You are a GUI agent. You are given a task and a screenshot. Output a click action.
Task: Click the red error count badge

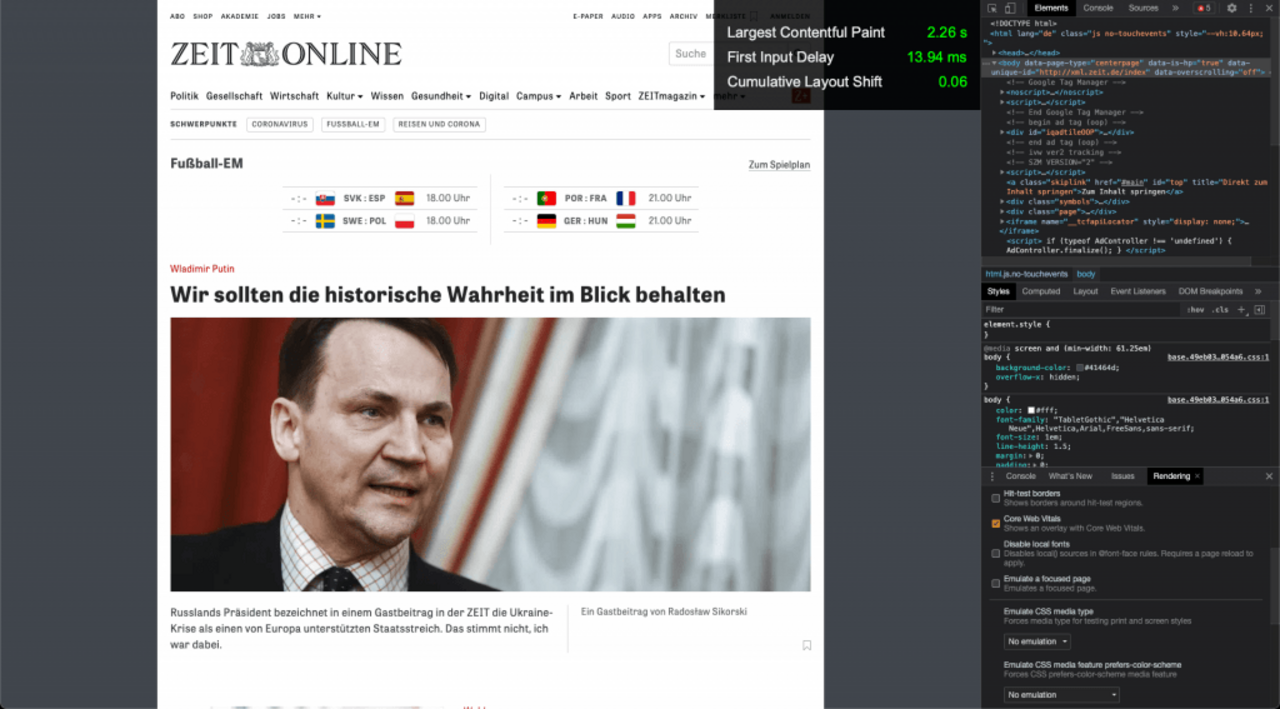(x=1204, y=8)
